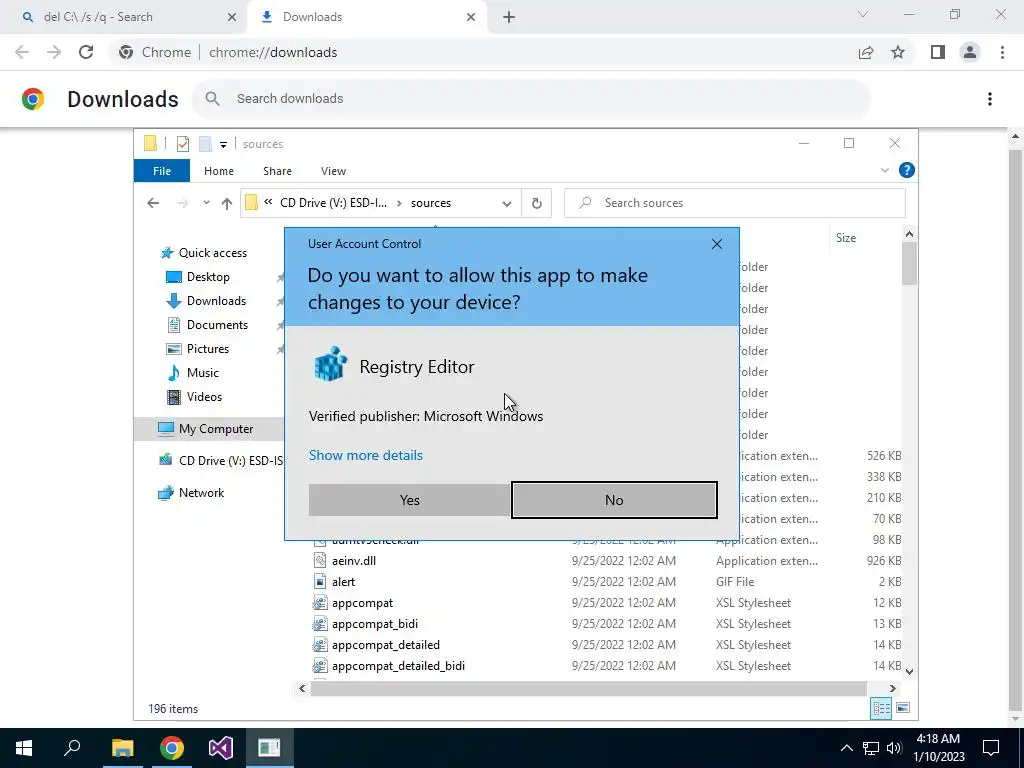This screenshot has width=1024, height=768.
Task: Open Downloads page more actions menu
Action: pos(989,99)
